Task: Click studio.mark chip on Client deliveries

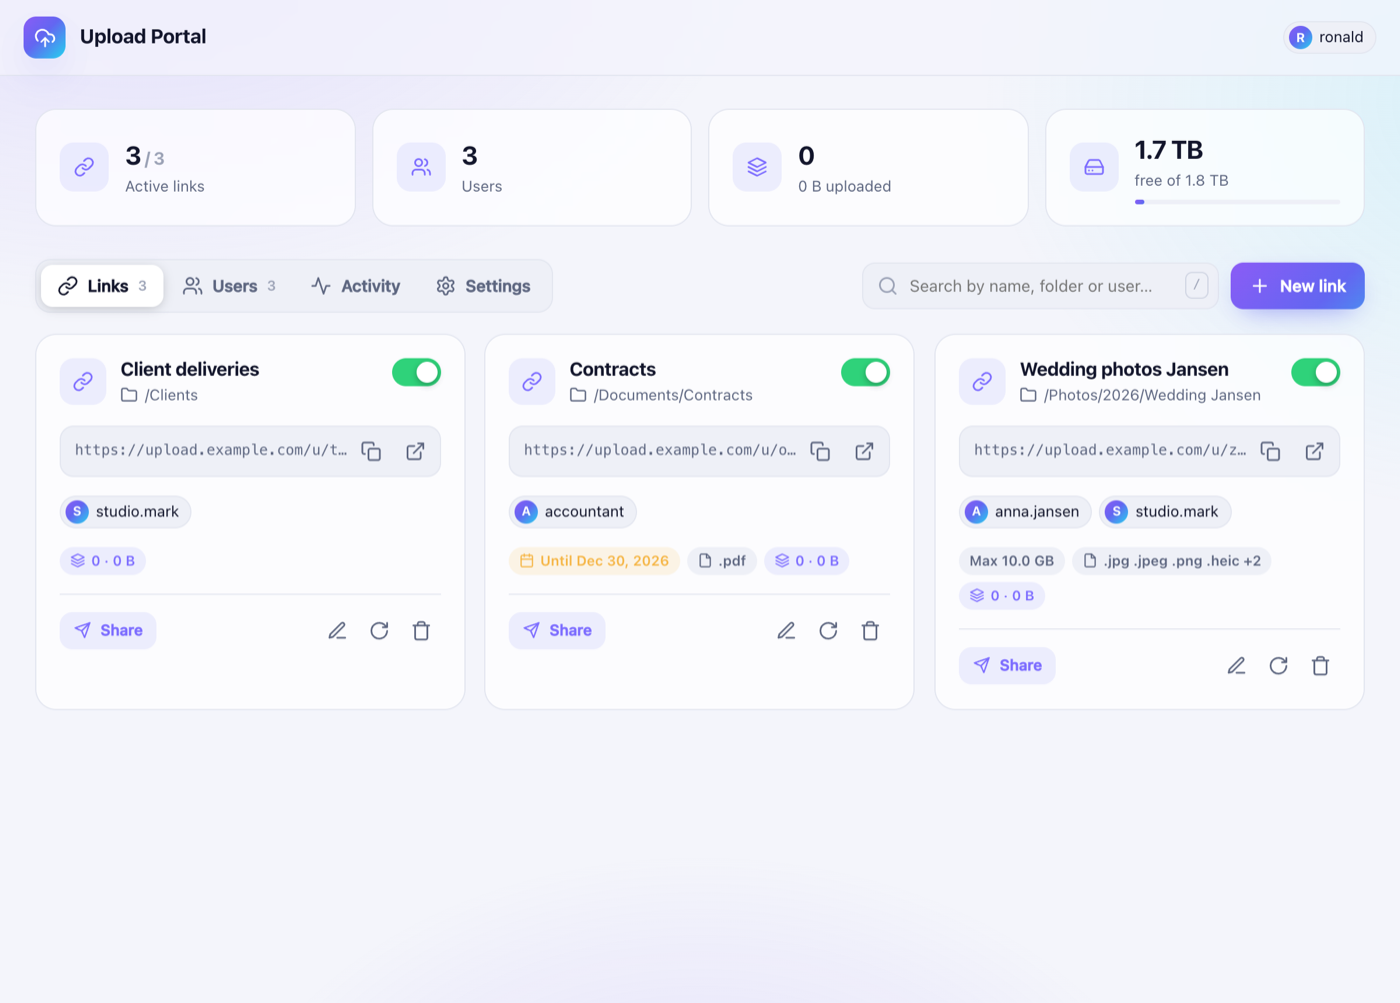Action: [125, 512]
